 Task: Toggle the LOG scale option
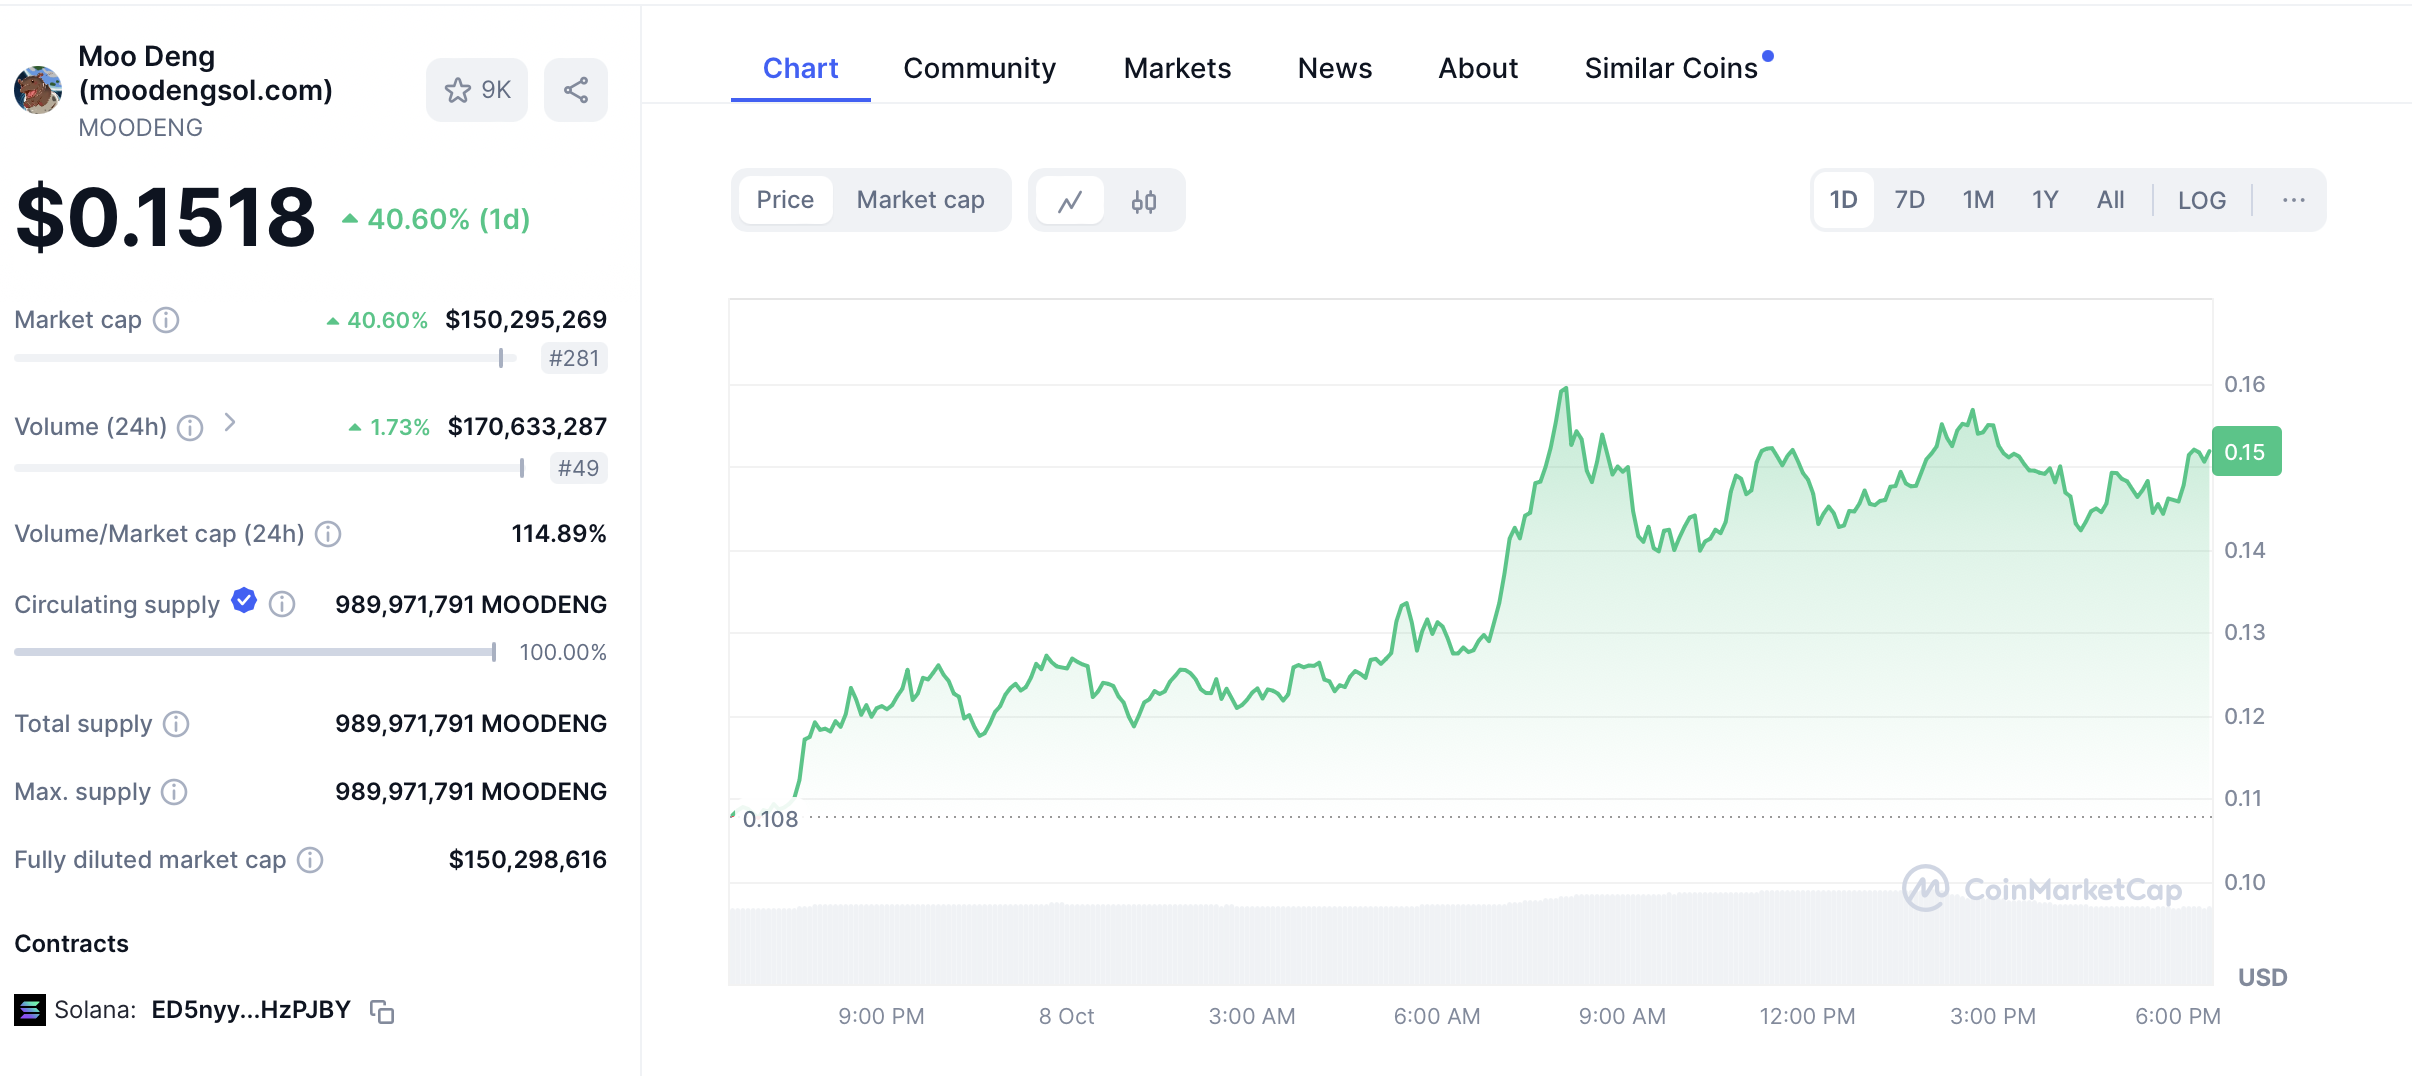(x=2202, y=201)
